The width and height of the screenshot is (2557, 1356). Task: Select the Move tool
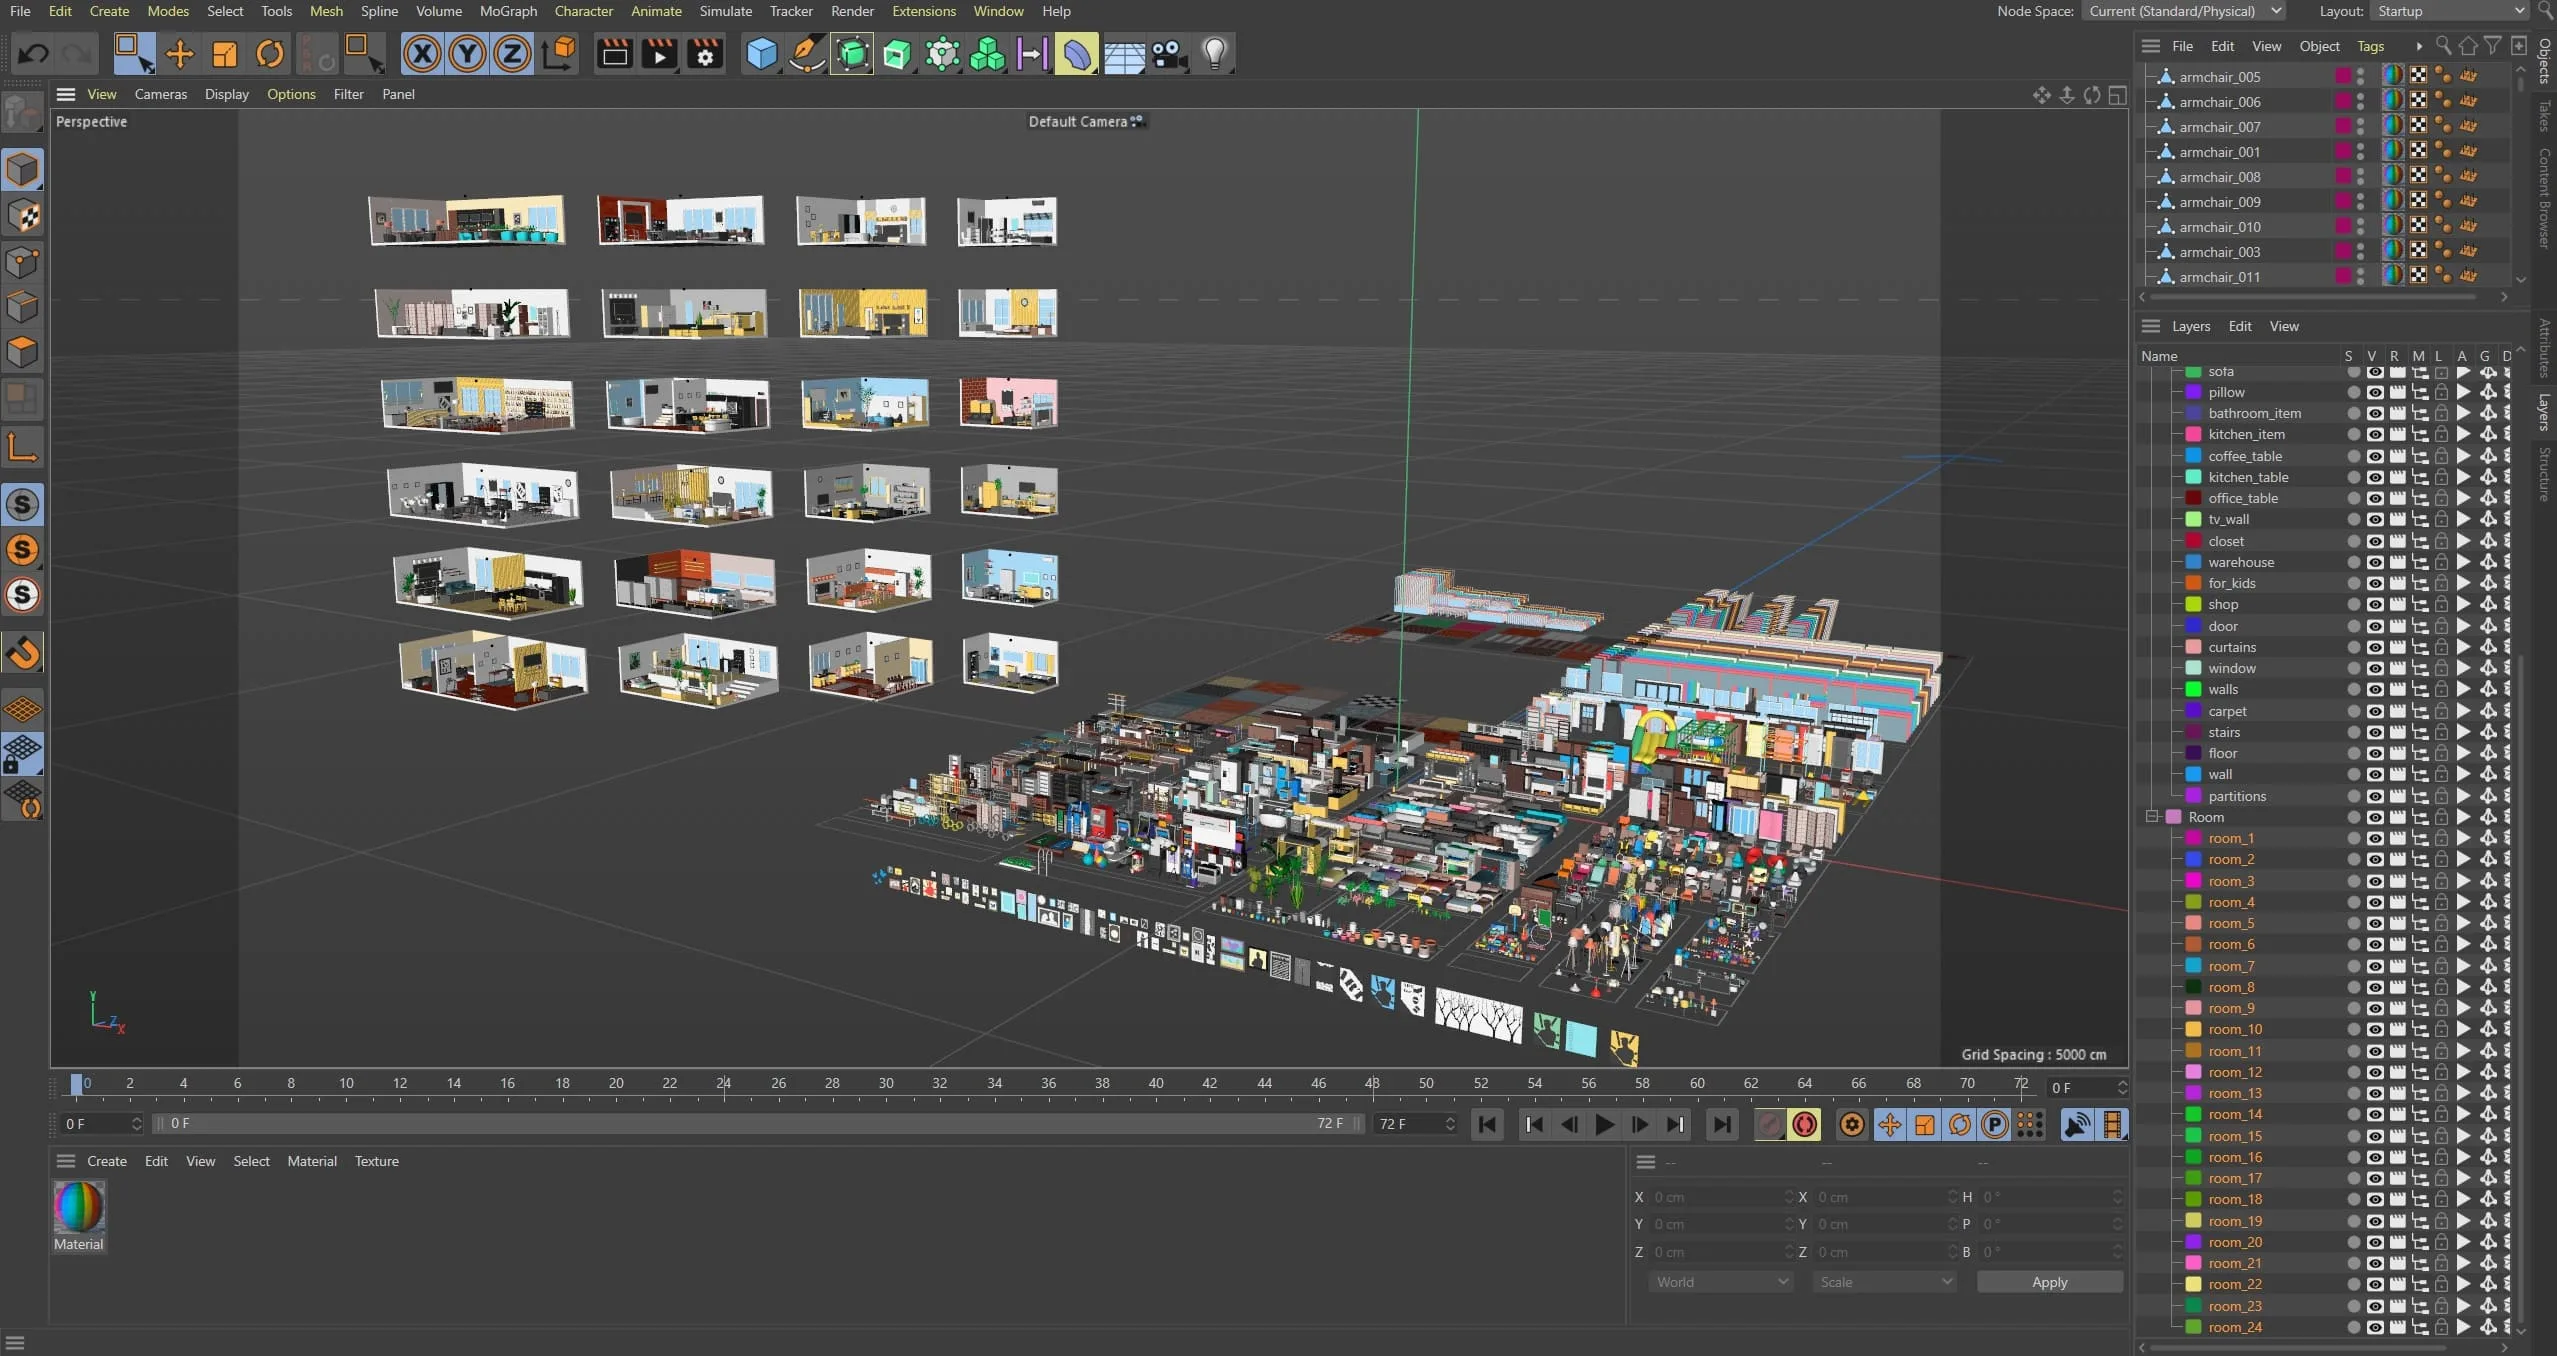180,54
